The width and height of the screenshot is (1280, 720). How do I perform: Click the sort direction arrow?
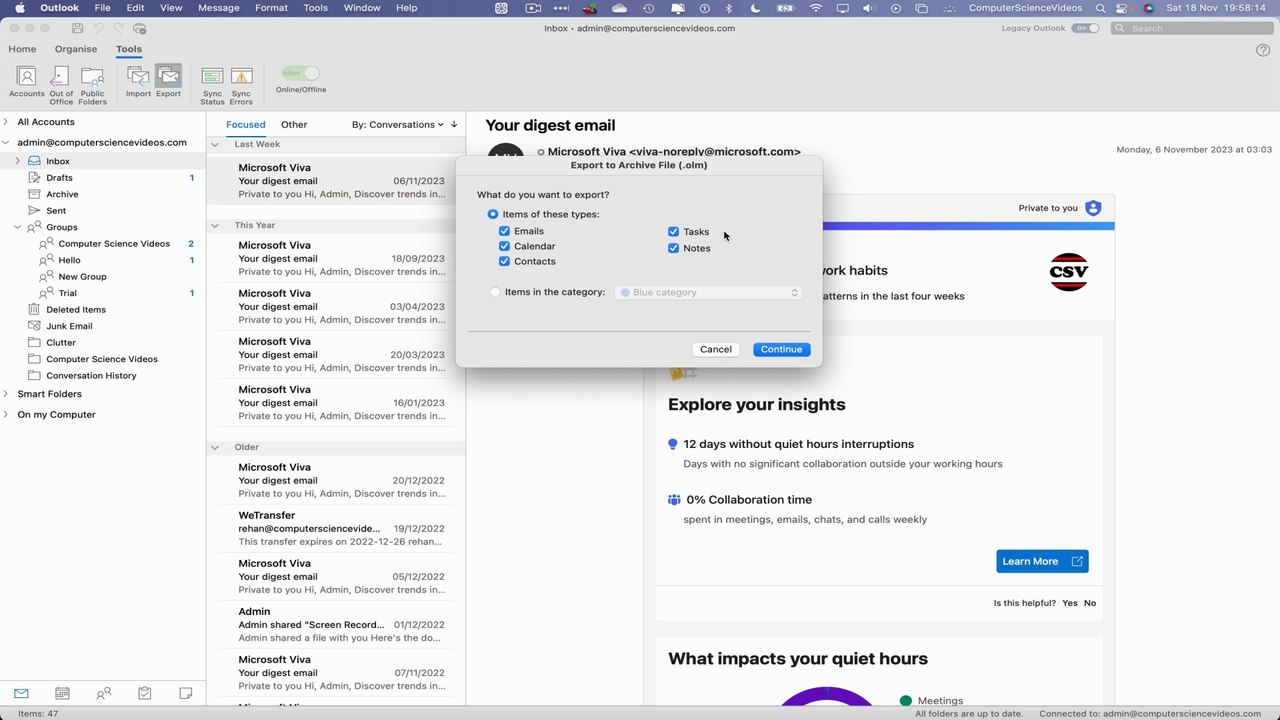pyautogui.click(x=454, y=124)
